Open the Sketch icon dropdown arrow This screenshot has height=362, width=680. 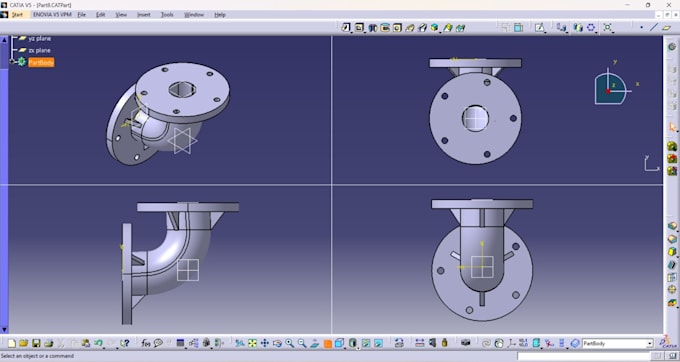pos(545,32)
